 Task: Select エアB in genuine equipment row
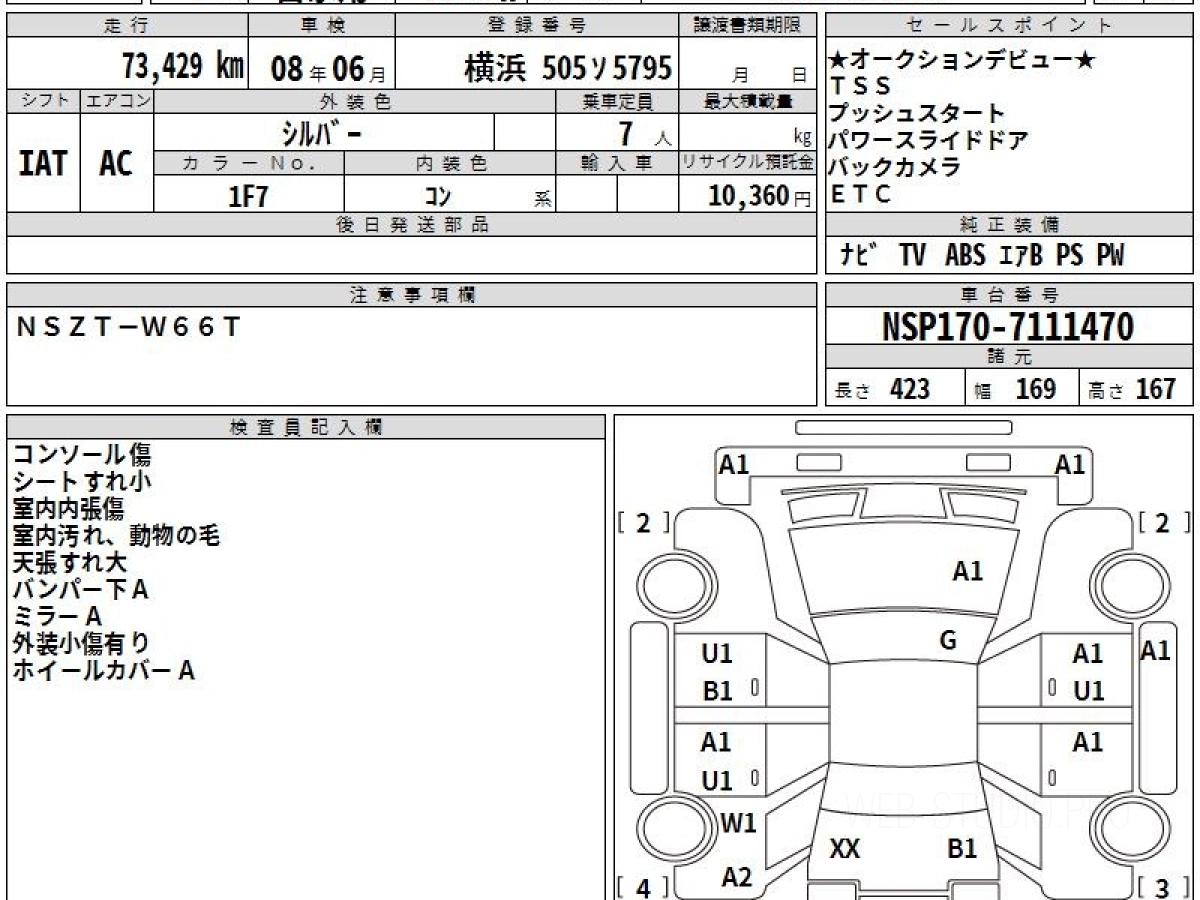[x=1021, y=256]
